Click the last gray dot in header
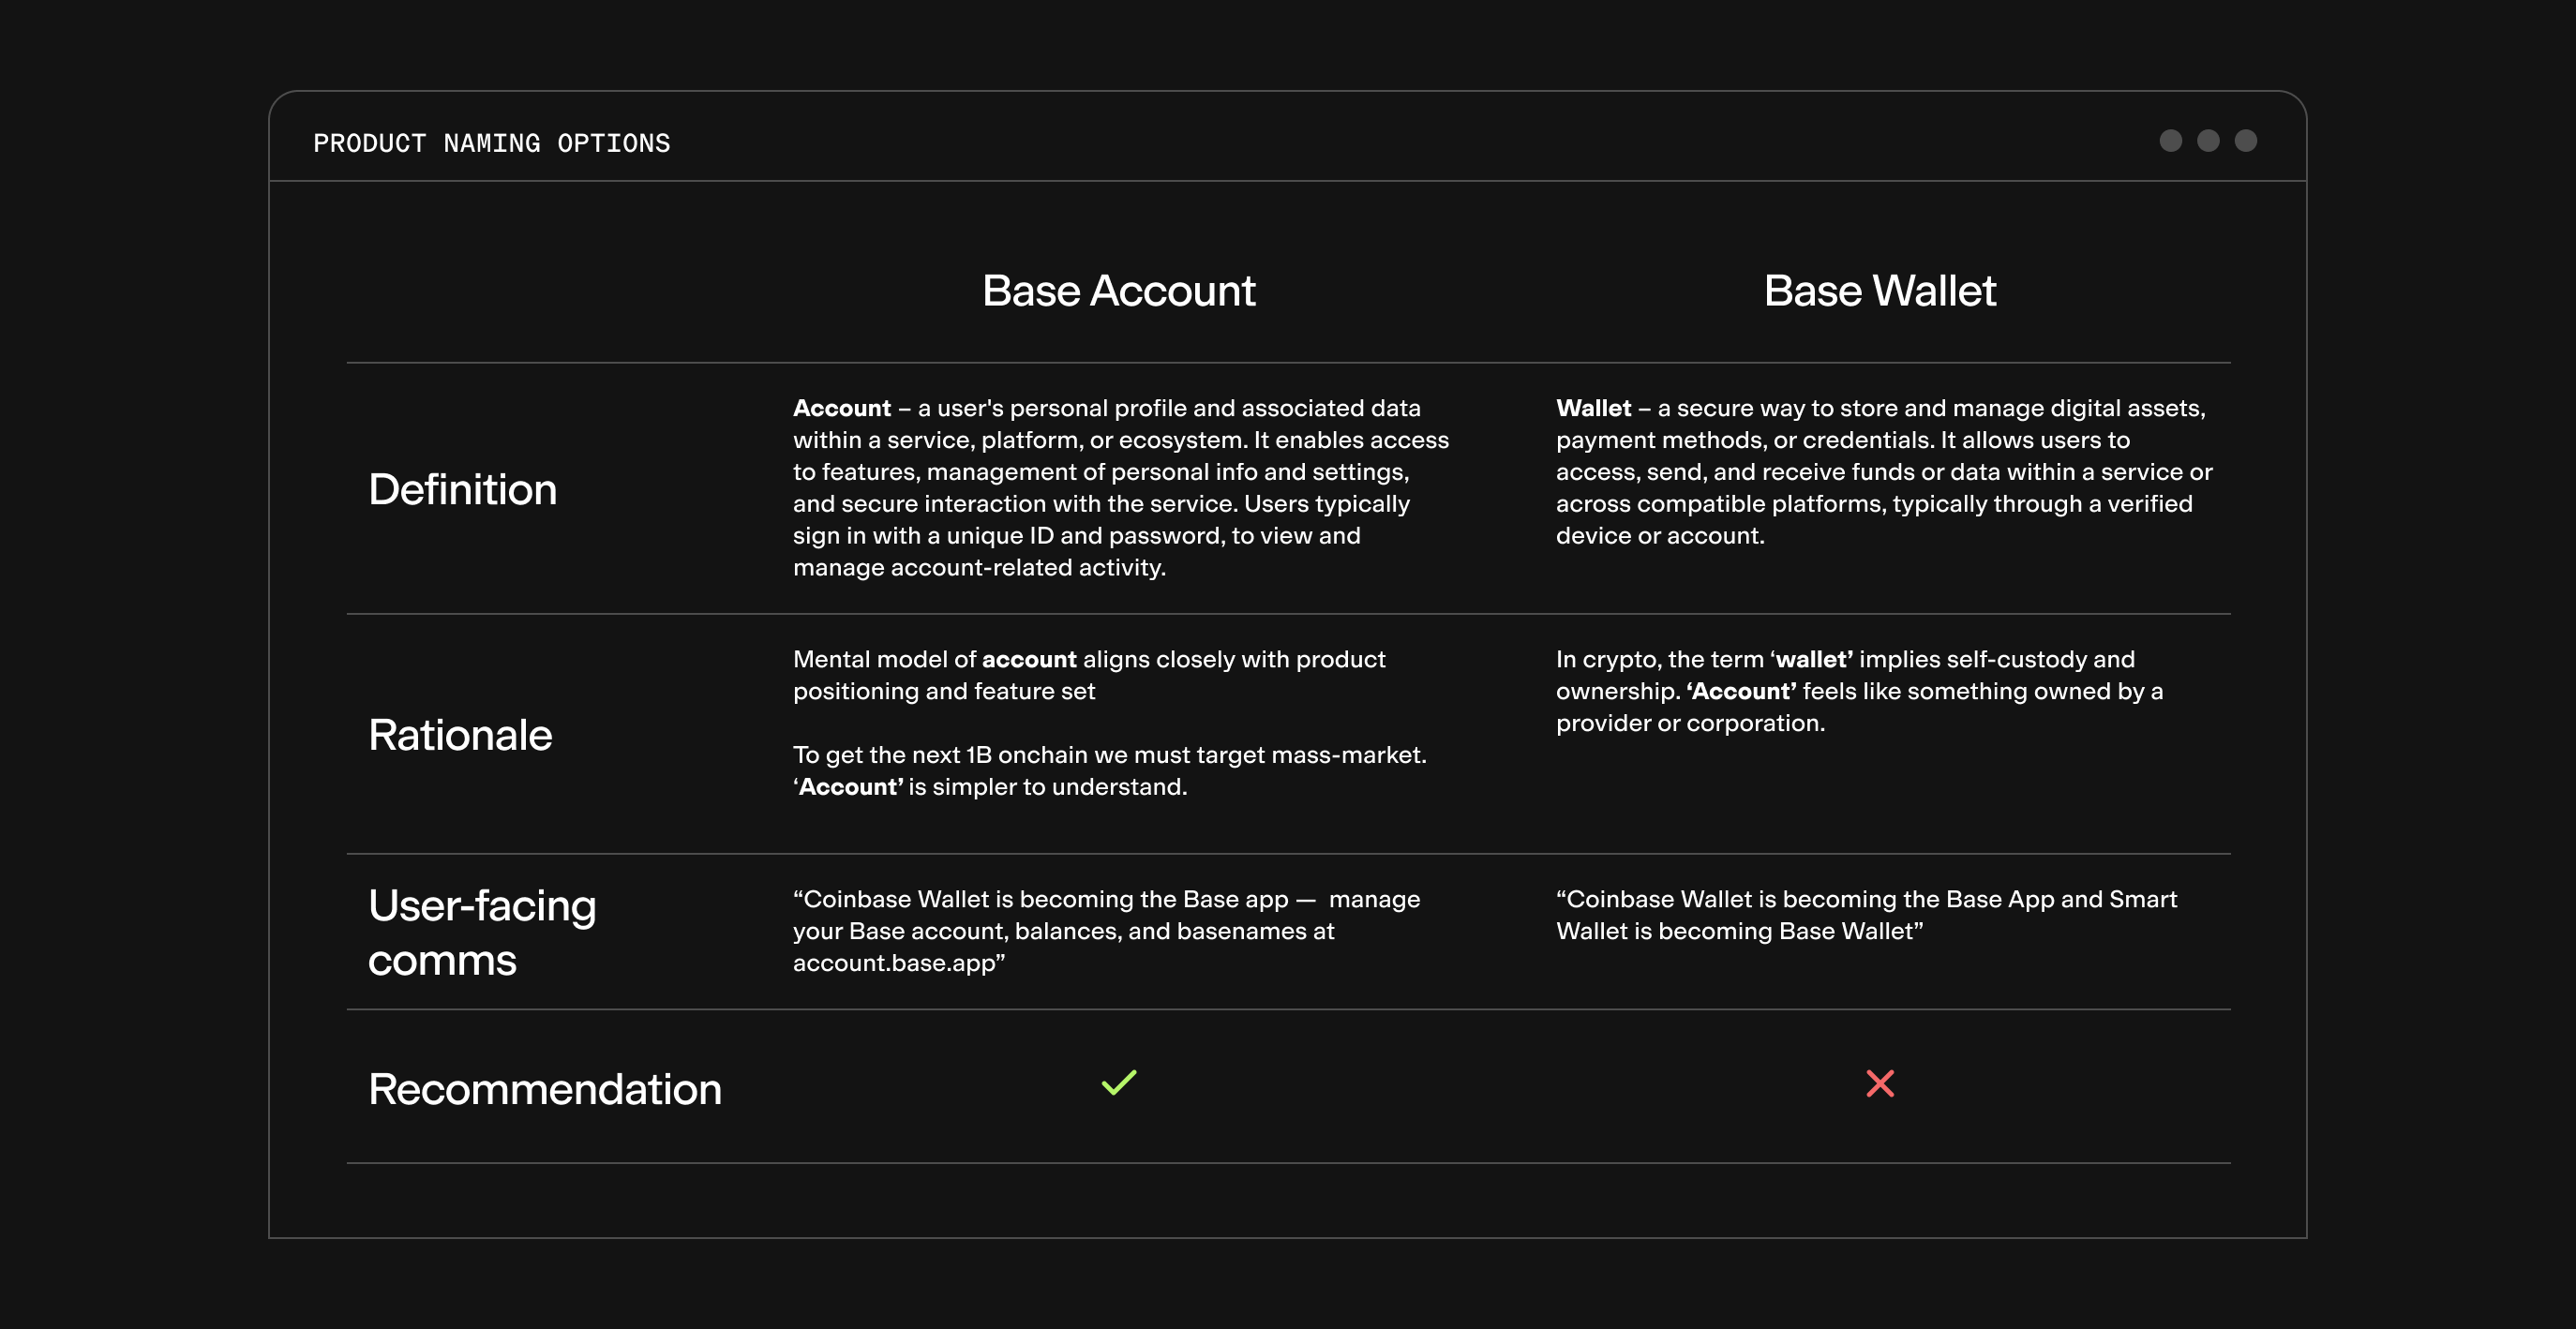 (x=2246, y=141)
